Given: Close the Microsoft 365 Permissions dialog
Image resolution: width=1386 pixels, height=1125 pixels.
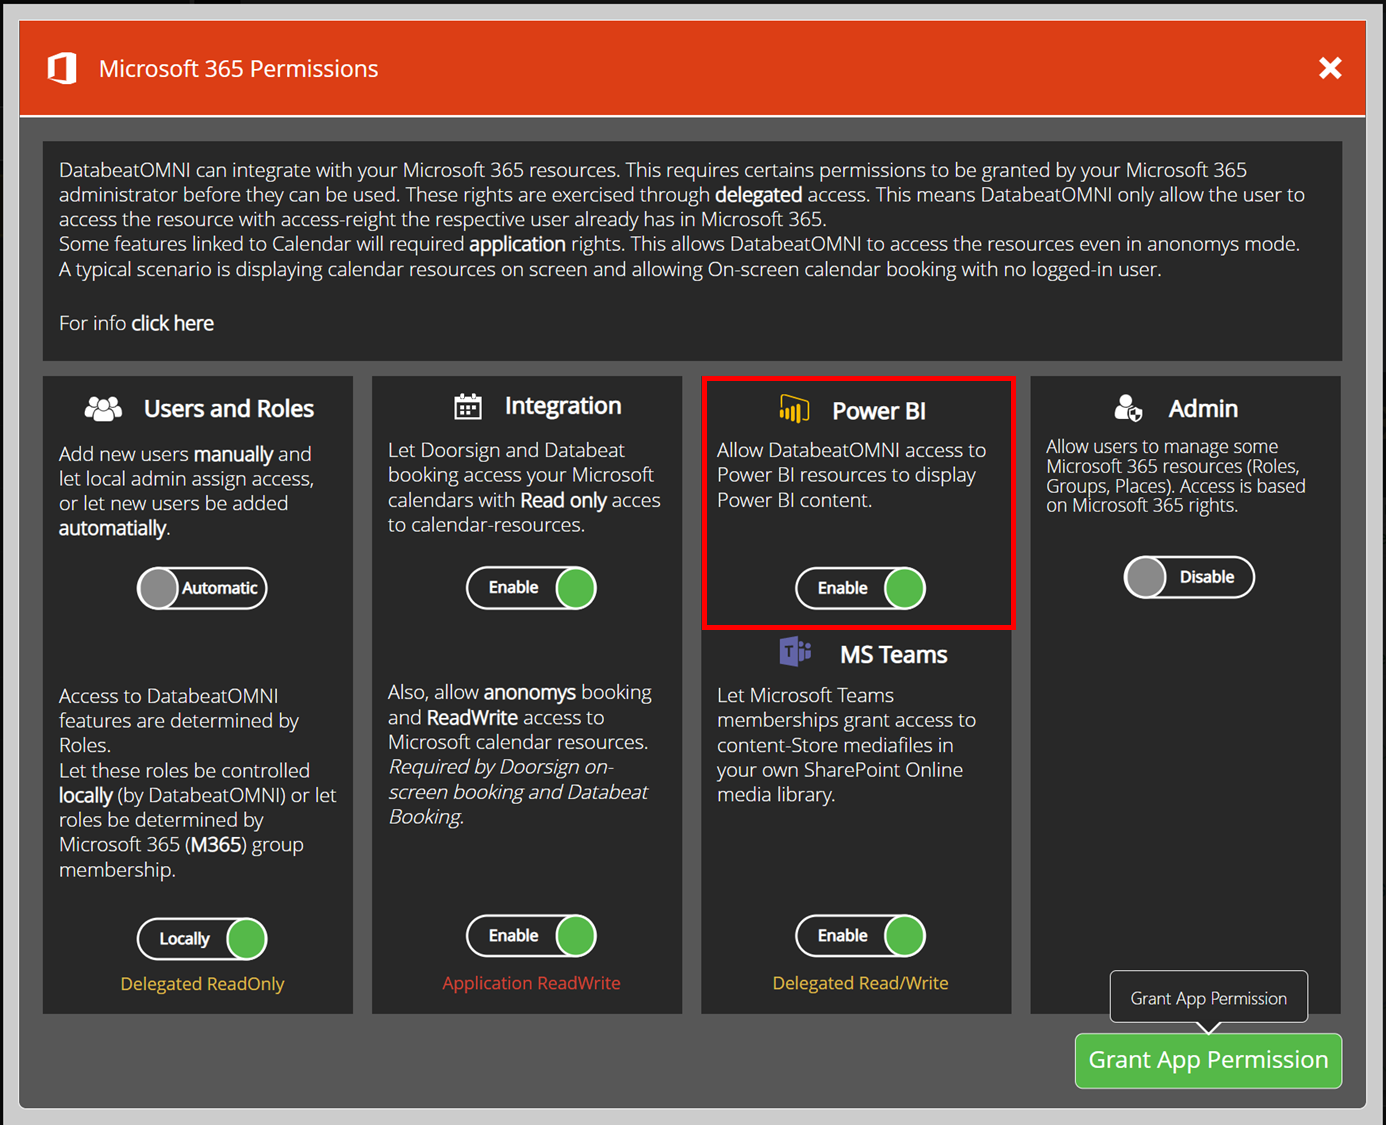Looking at the screenshot, I should tap(1329, 68).
